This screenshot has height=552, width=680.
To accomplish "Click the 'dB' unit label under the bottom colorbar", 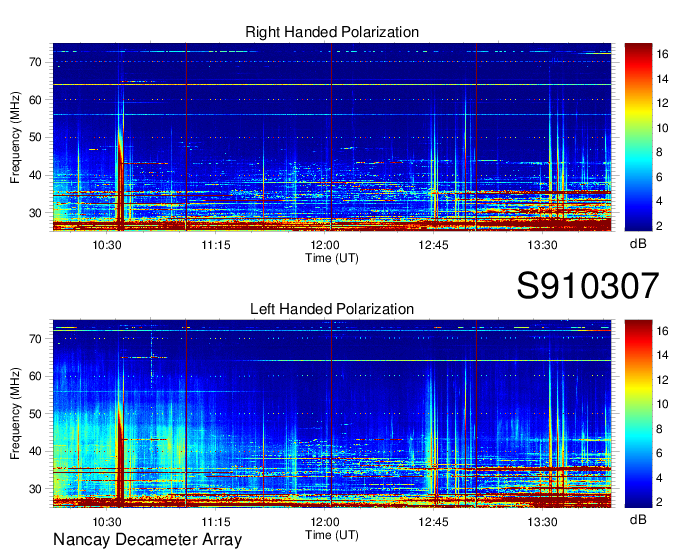I will [638, 520].
